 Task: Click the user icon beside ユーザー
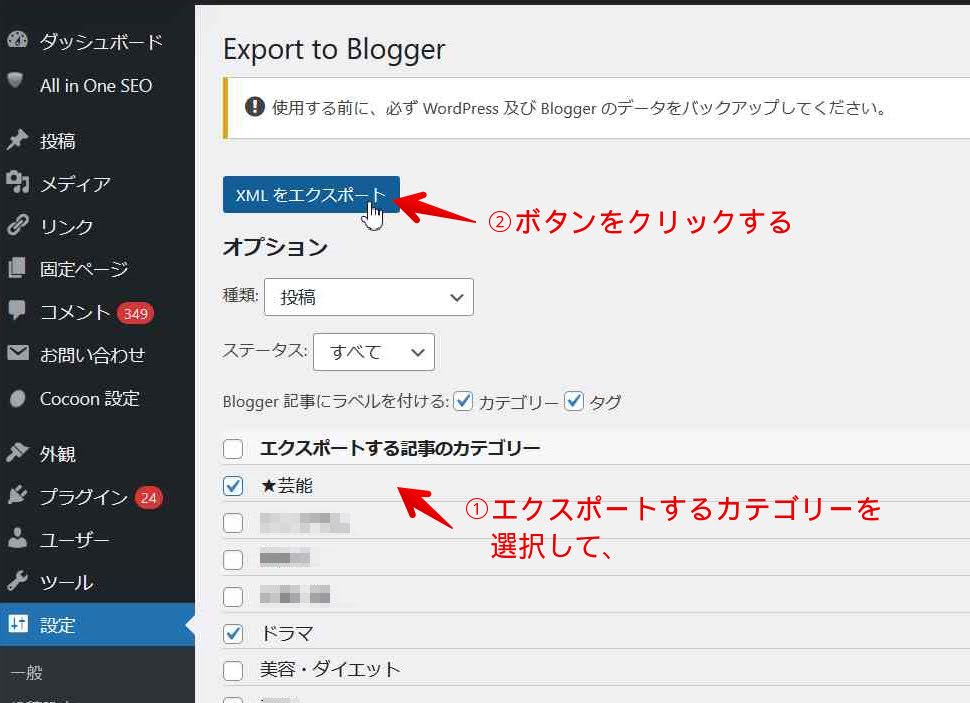coord(17,538)
